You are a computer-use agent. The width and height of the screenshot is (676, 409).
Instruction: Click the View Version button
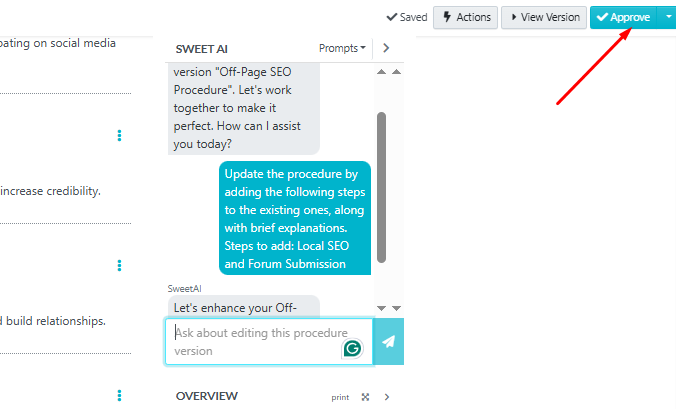tap(544, 18)
